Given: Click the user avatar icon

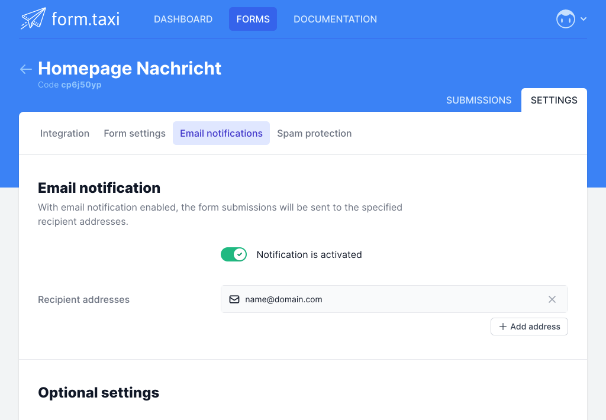Looking at the screenshot, I should coord(566,19).
